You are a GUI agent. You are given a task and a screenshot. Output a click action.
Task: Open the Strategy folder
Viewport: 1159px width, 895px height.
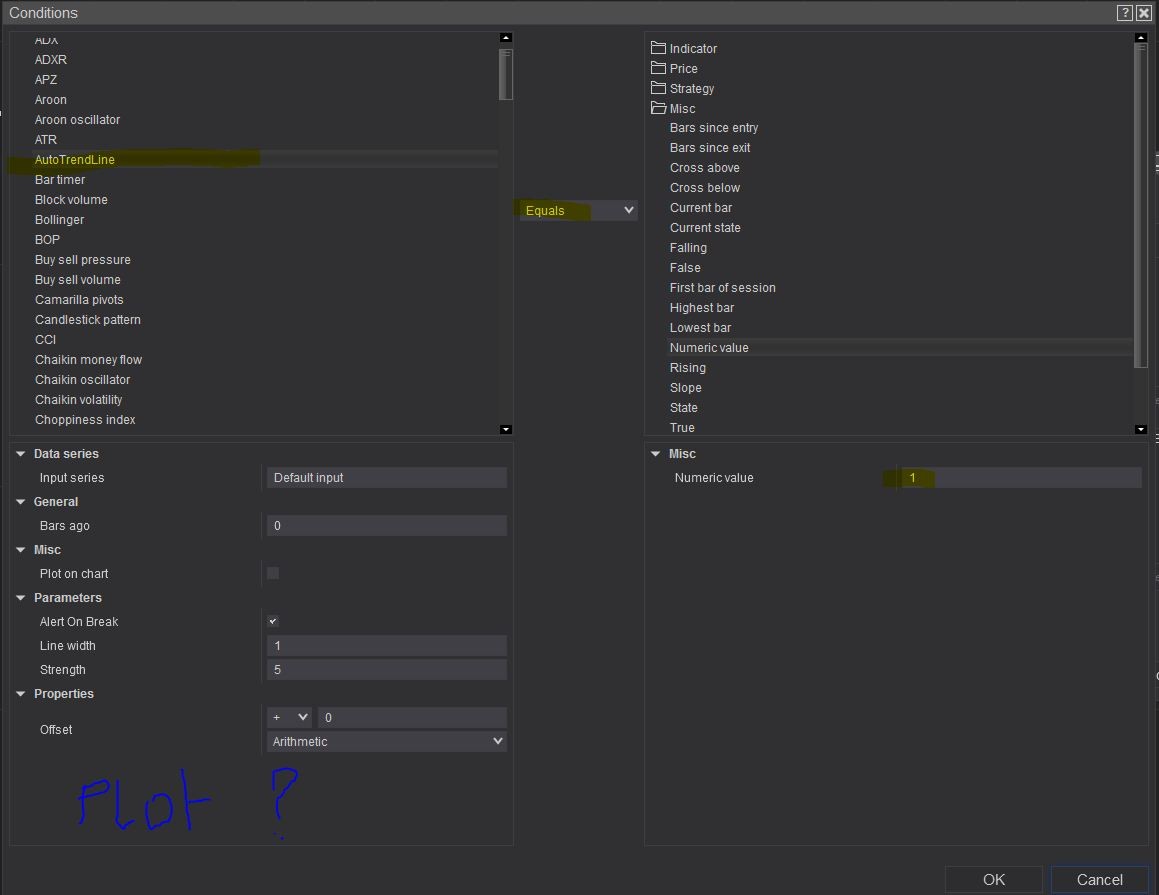coord(682,89)
